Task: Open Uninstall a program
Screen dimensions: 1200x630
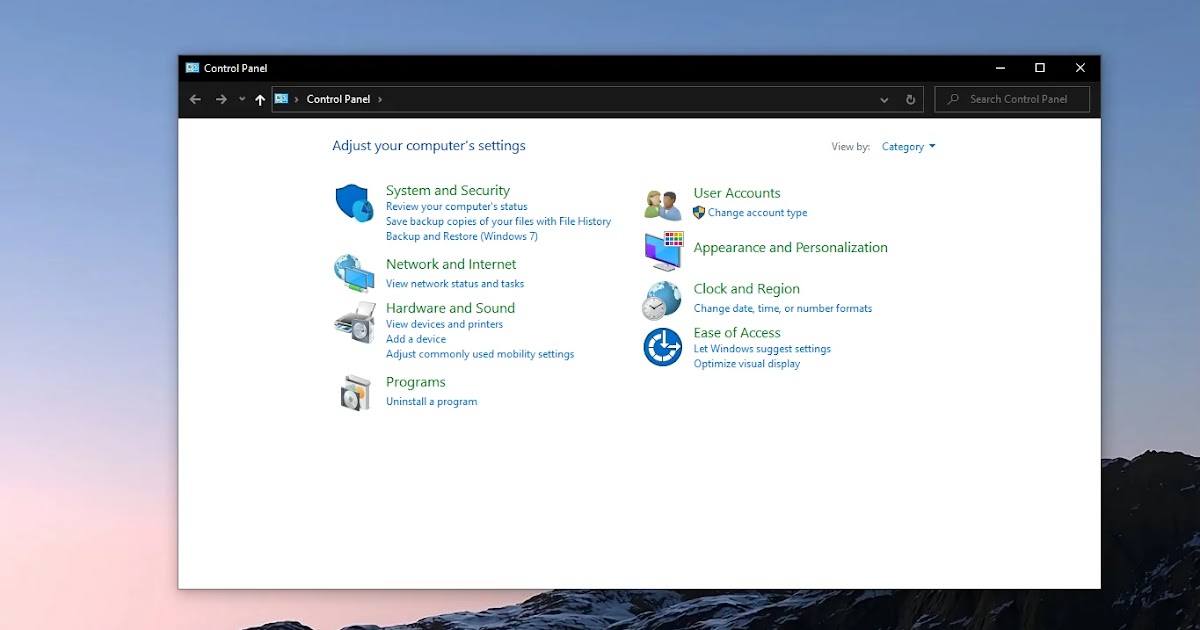Action: [431, 401]
